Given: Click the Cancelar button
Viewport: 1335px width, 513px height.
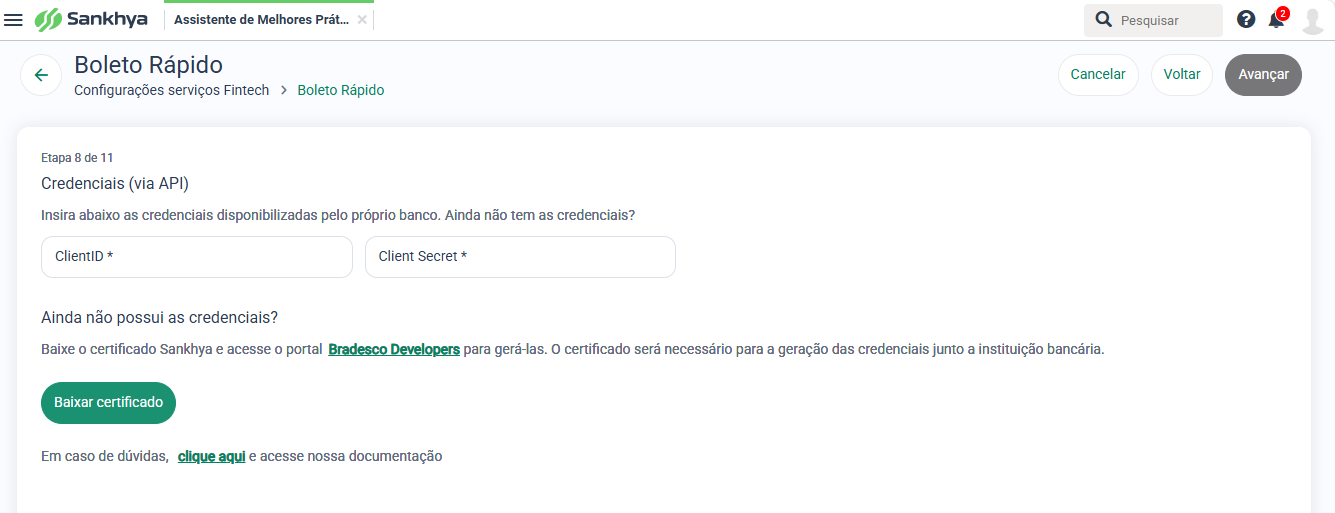Looking at the screenshot, I should click(x=1098, y=75).
